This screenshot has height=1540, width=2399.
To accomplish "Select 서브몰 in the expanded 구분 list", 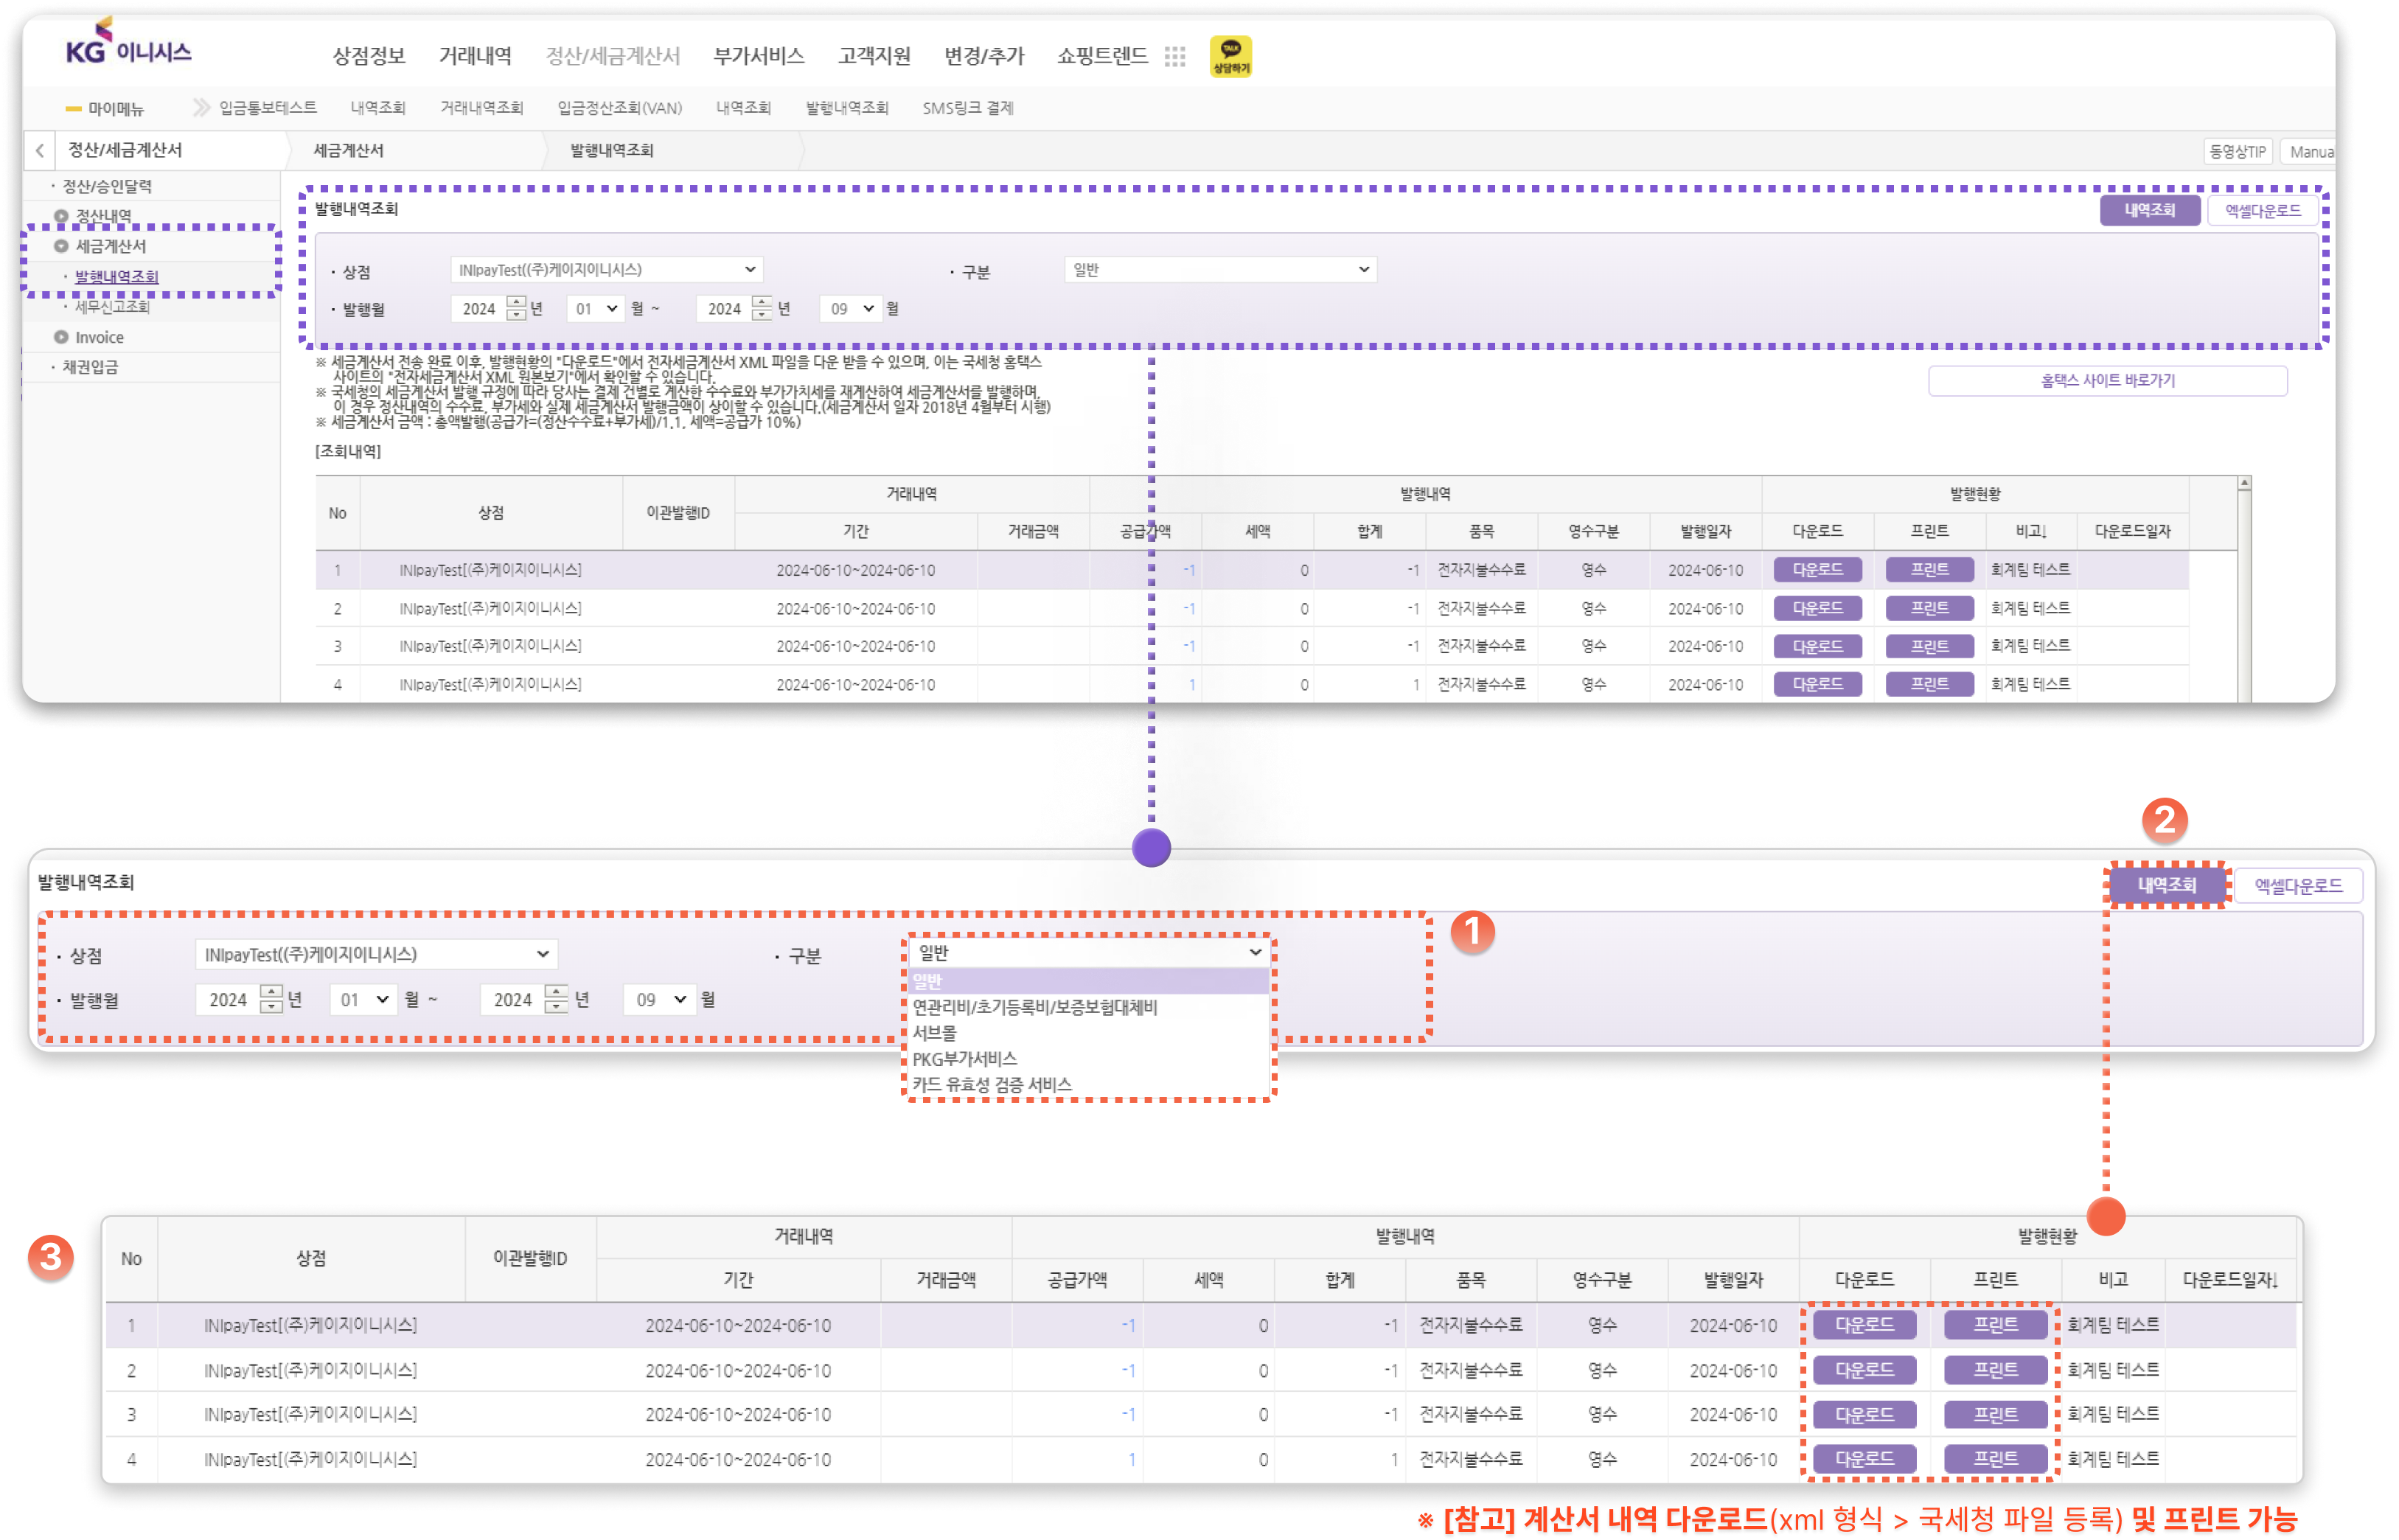I will (x=934, y=1032).
